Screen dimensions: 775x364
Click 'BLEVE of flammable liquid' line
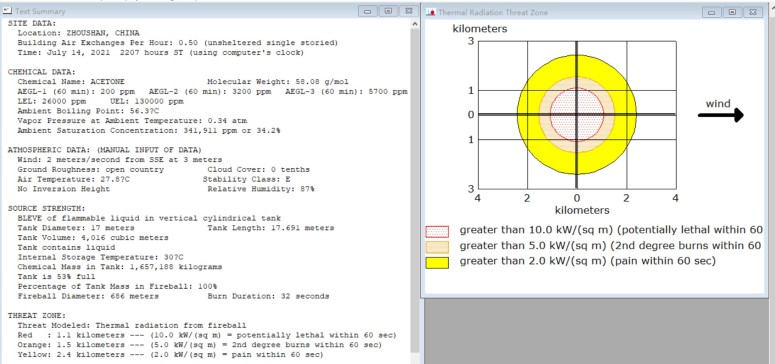click(x=149, y=218)
